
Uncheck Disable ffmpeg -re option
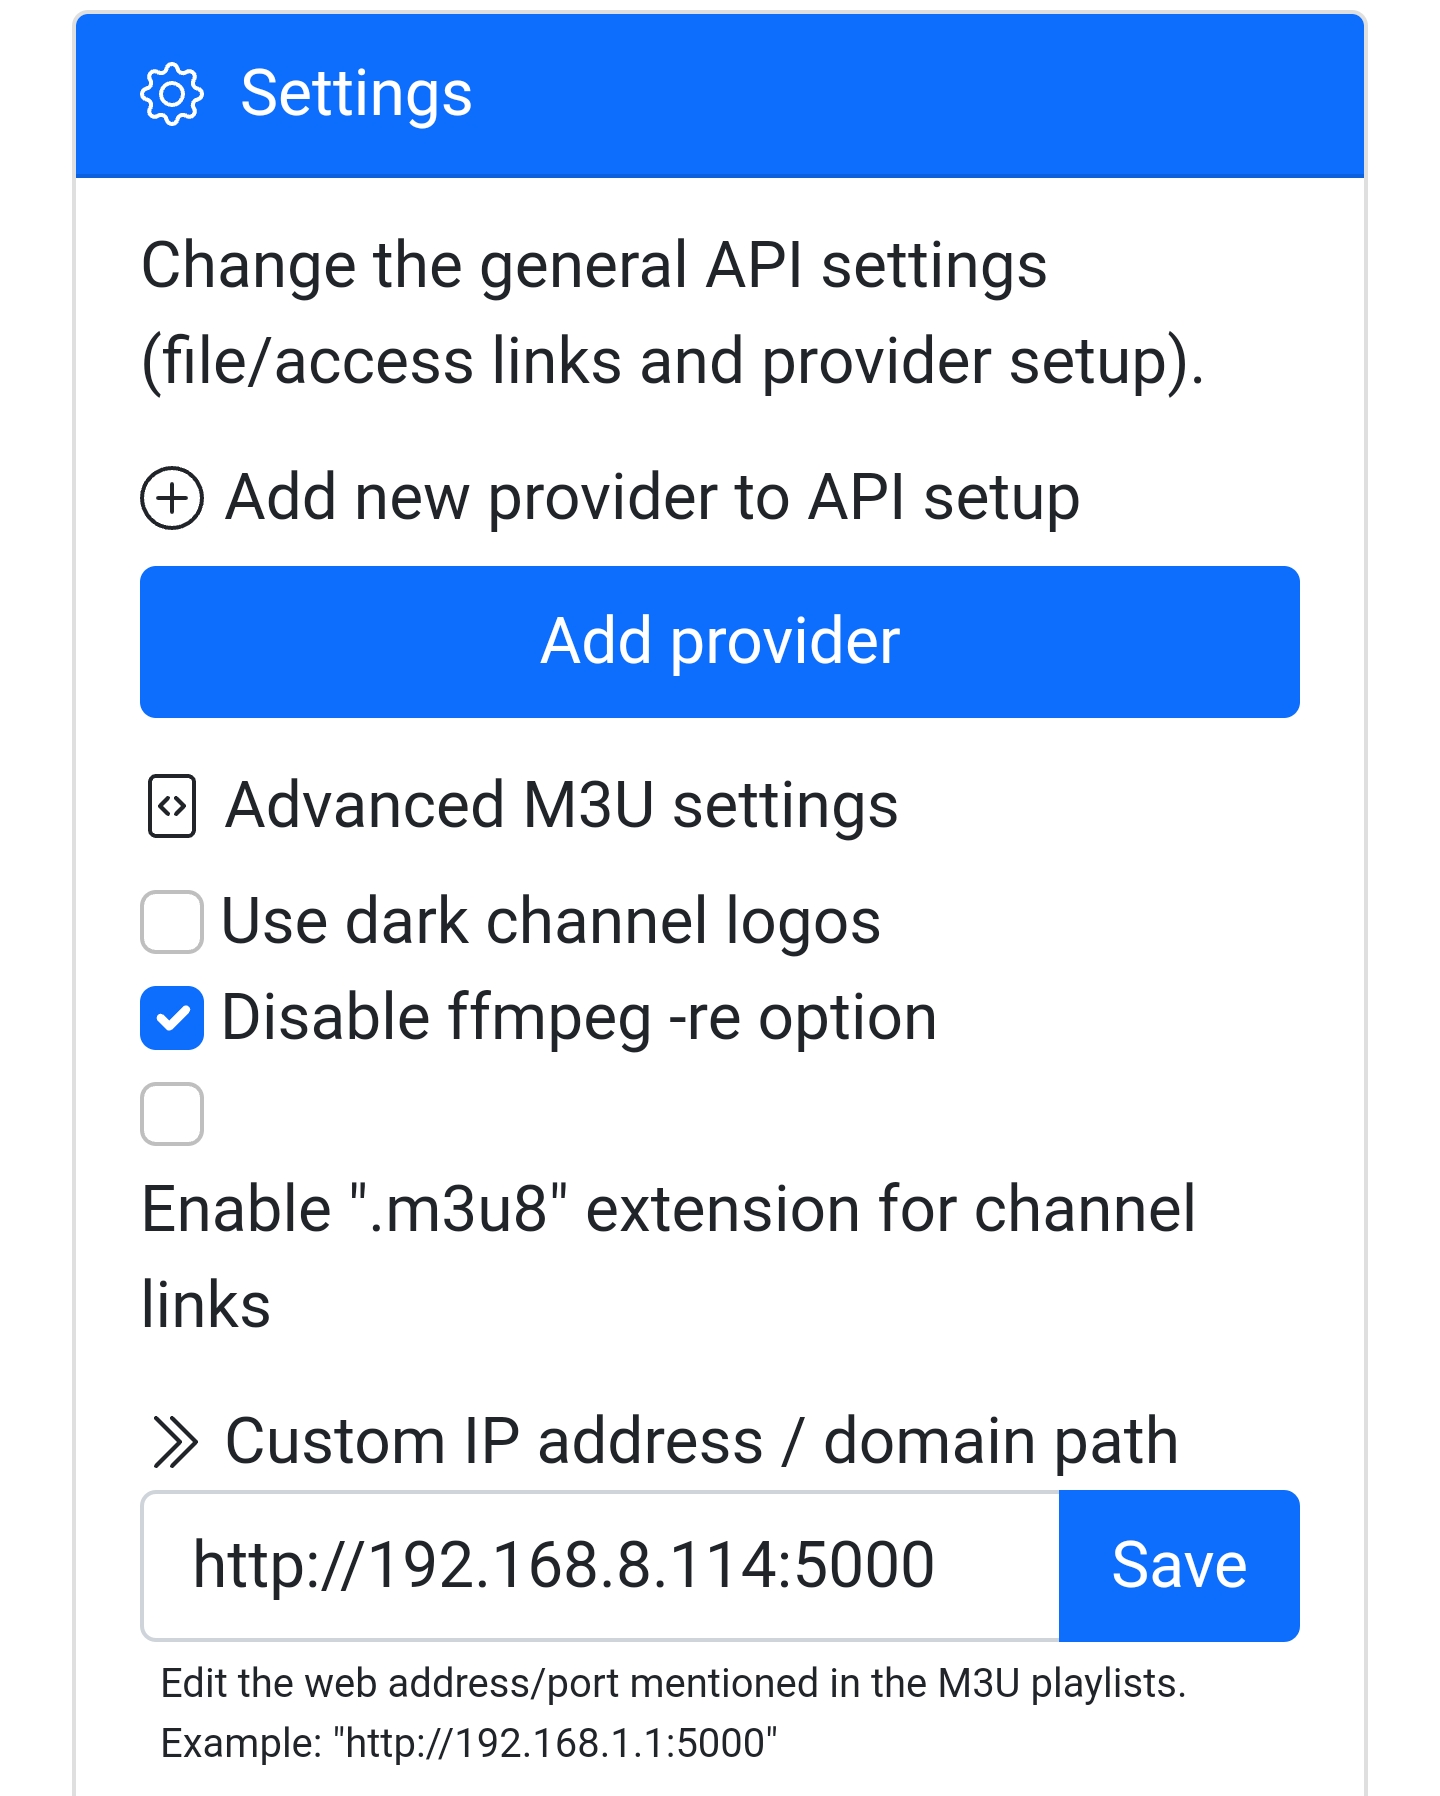172,1018
